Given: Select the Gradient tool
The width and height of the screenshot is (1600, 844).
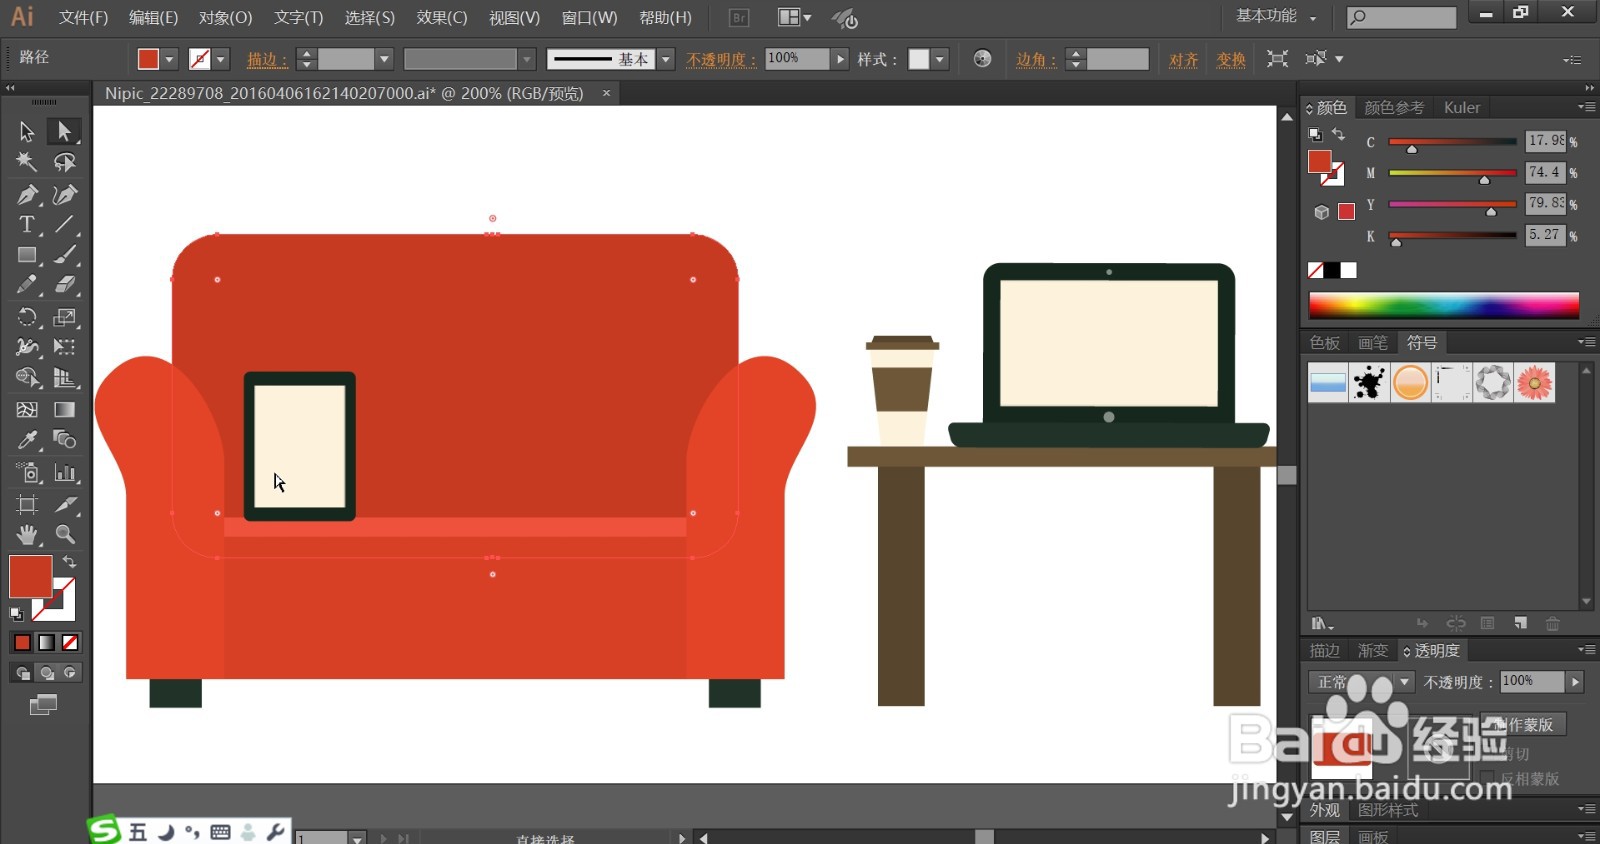Looking at the screenshot, I should click(x=65, y=409).
